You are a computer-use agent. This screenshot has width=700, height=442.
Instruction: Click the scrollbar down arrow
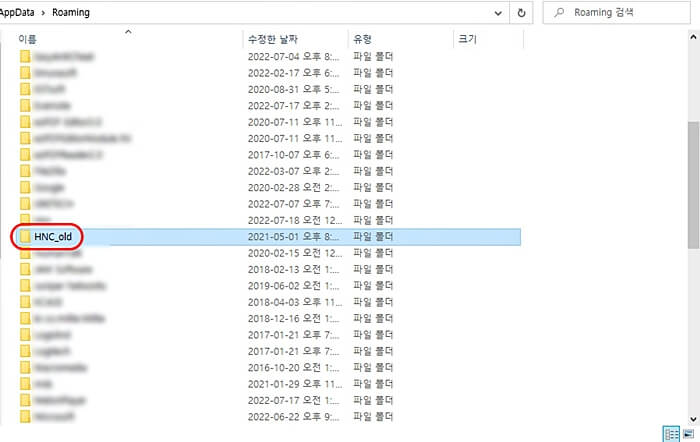(x=694, y=419)
